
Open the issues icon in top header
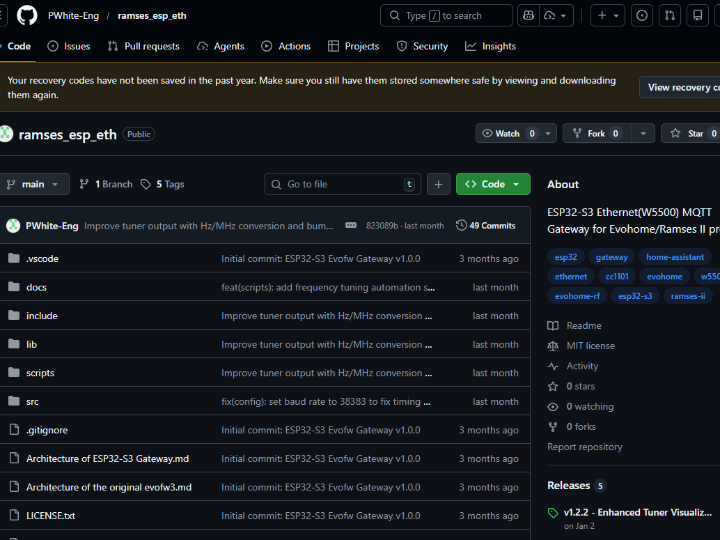click(x=642, y=16)
